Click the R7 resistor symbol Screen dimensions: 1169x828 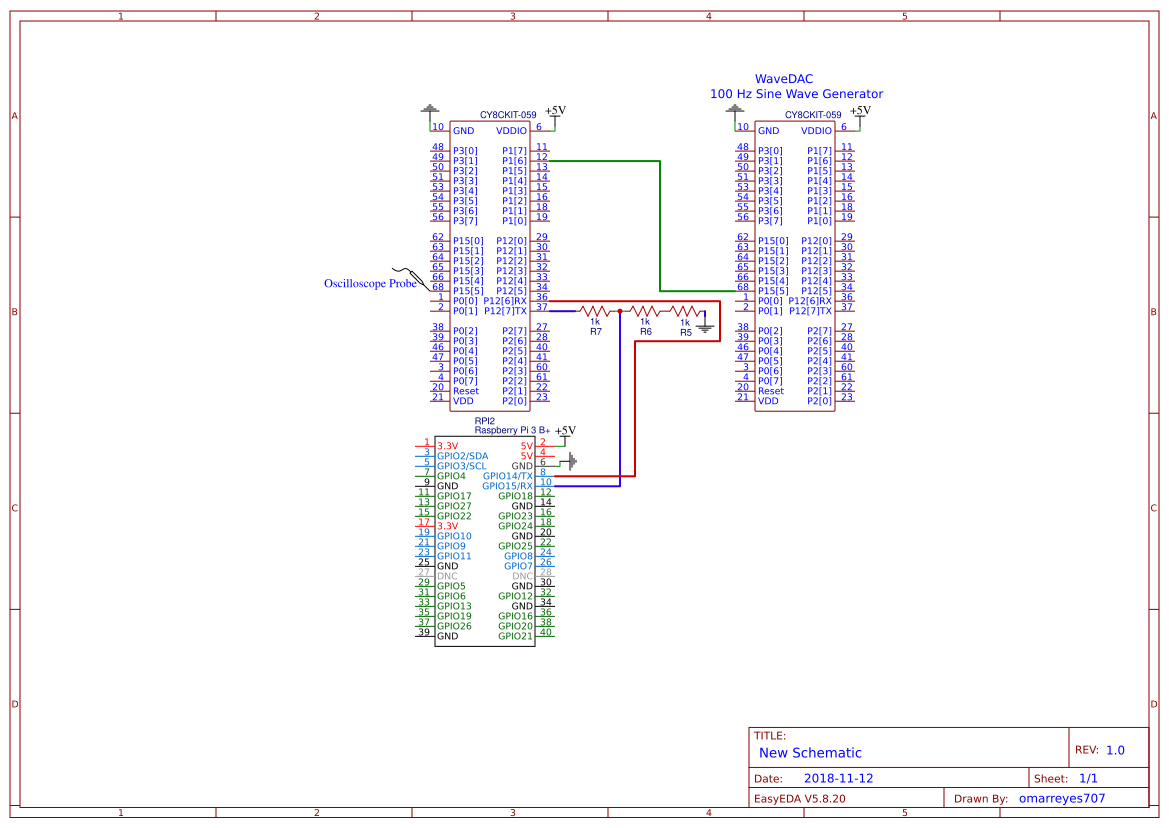click(x=595, y=311)
